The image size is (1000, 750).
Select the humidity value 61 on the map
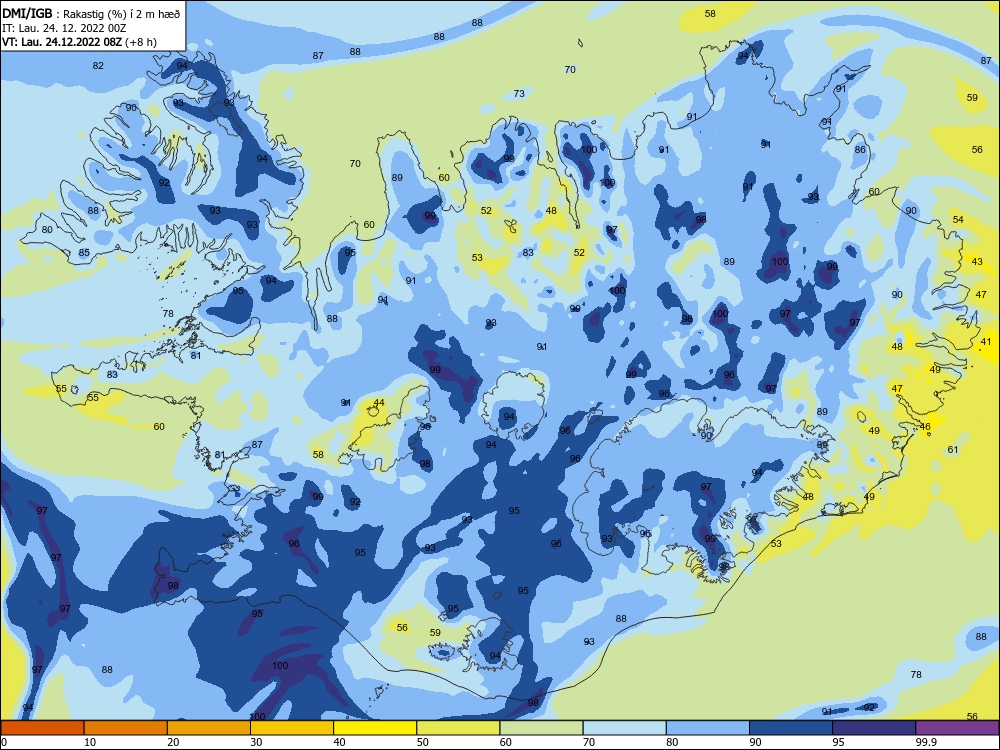(953, 450)
